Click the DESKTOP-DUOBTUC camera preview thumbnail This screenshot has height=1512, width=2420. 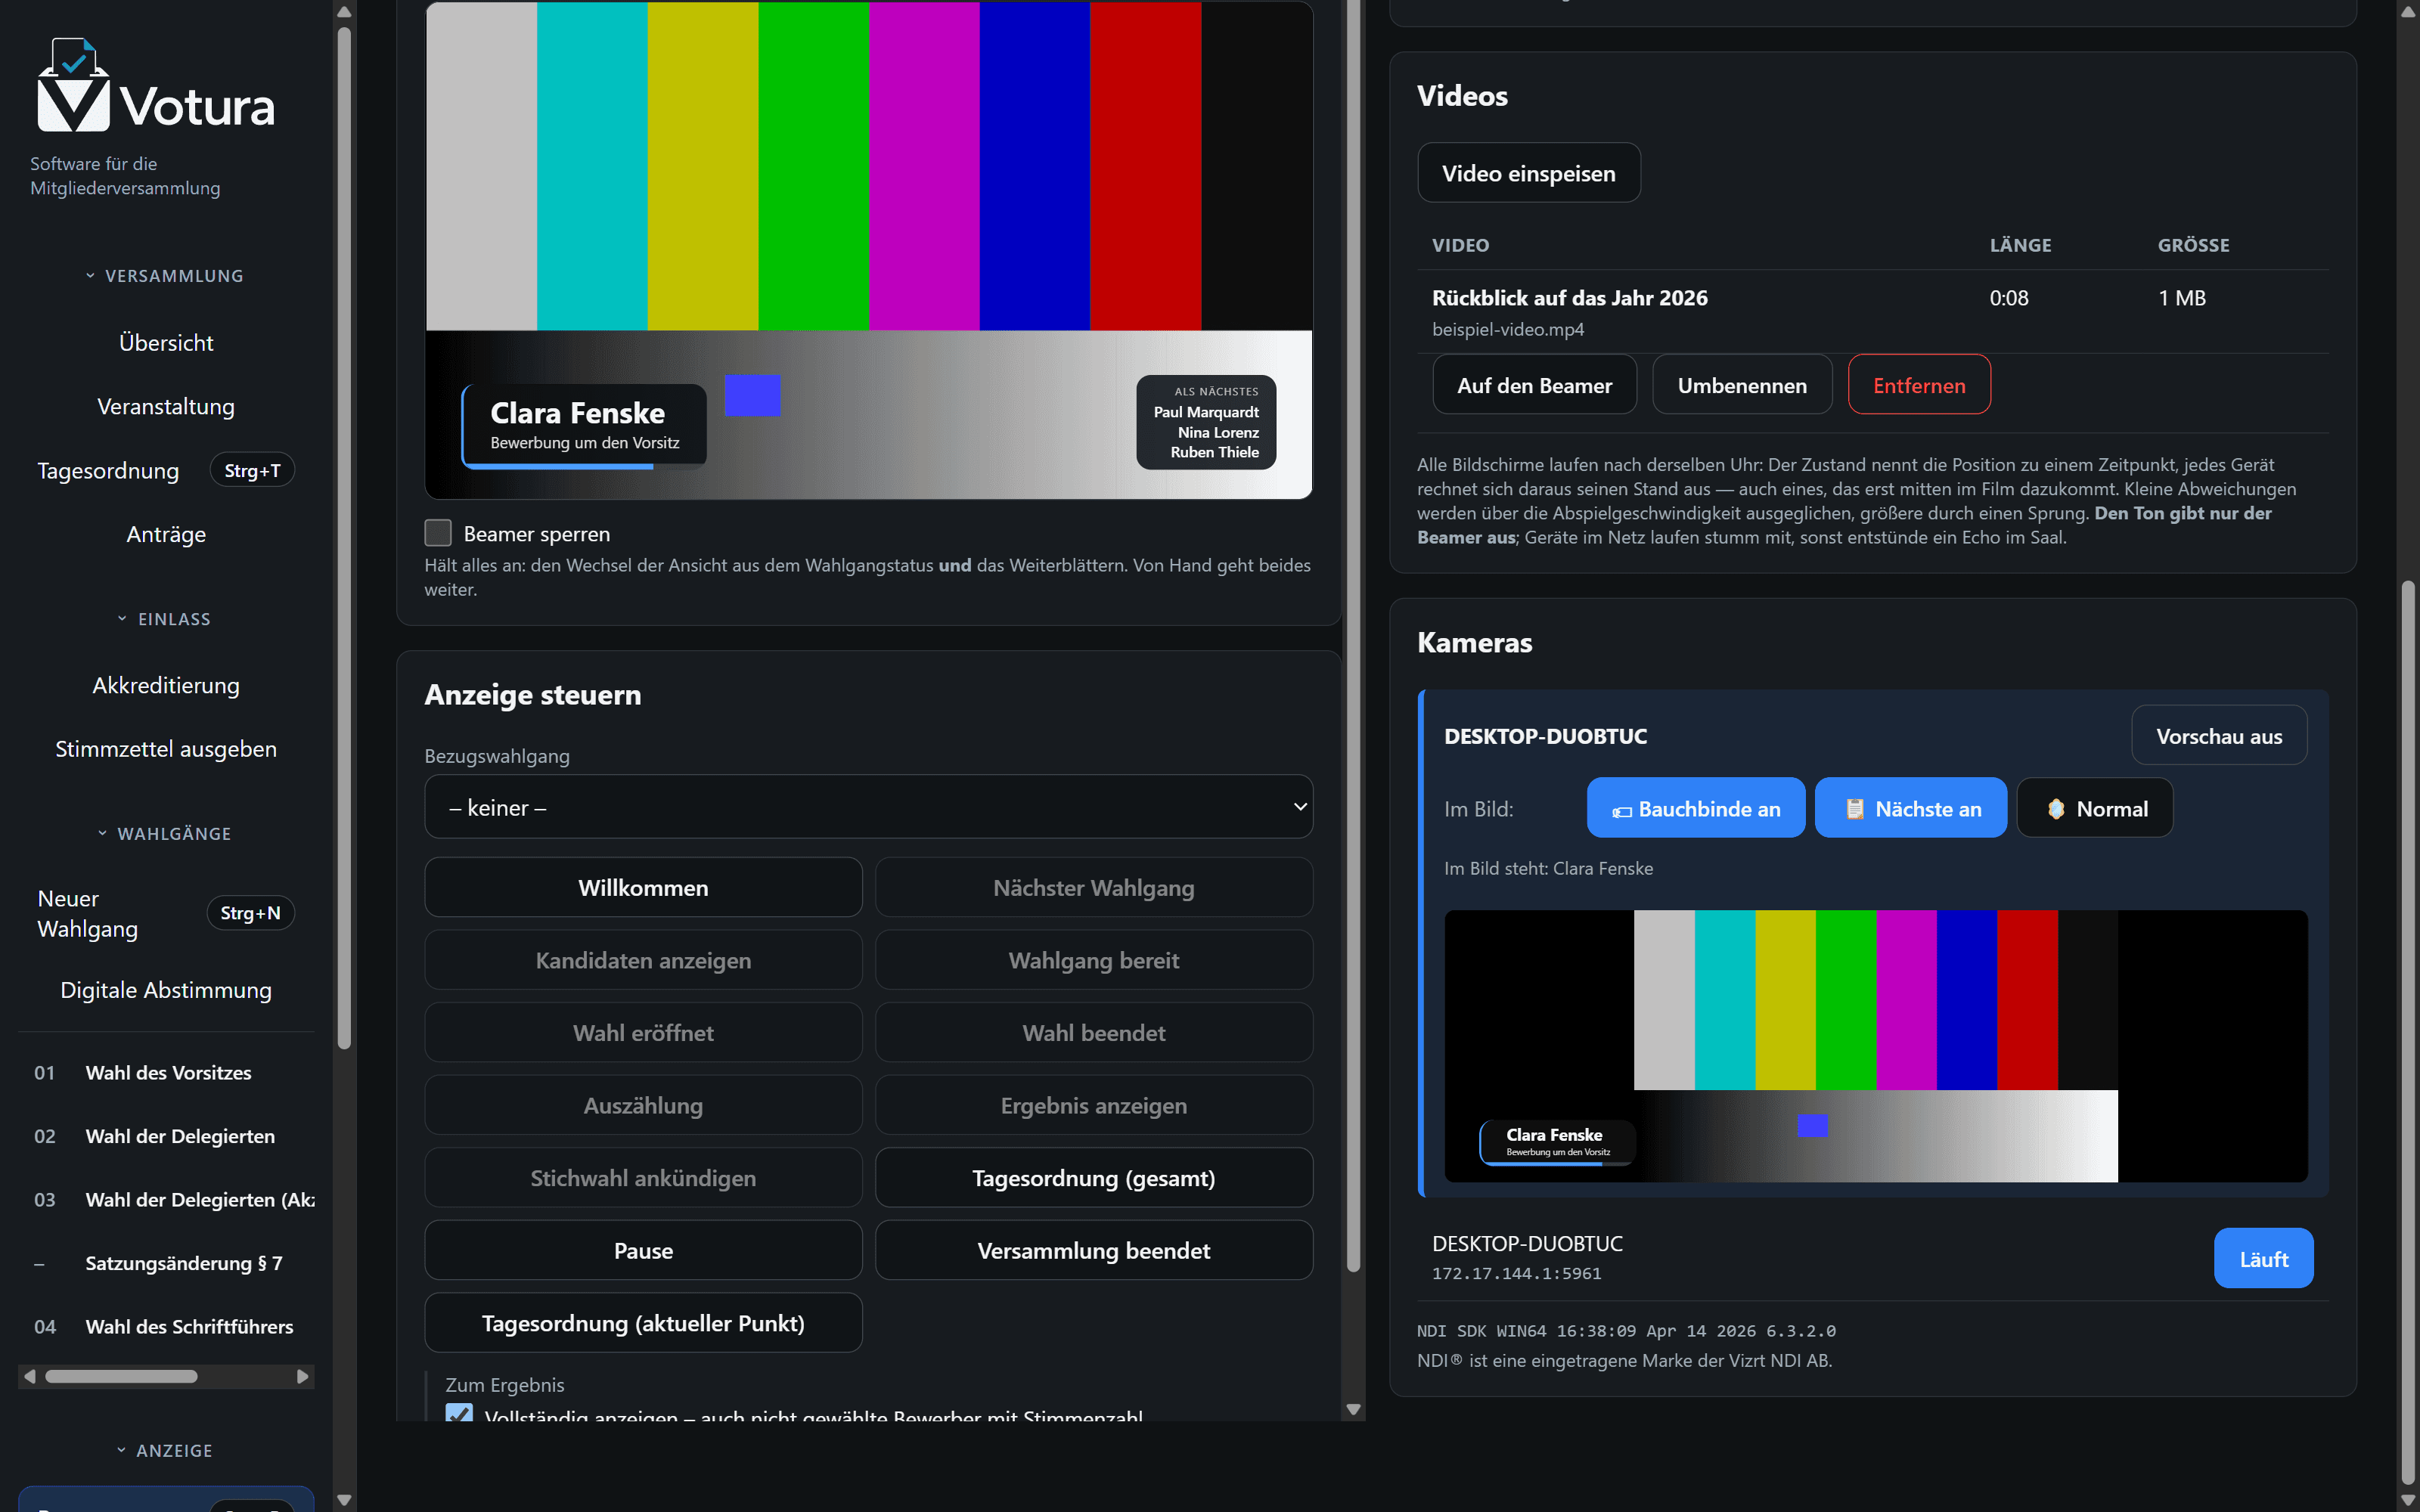click(1875, 1045)
